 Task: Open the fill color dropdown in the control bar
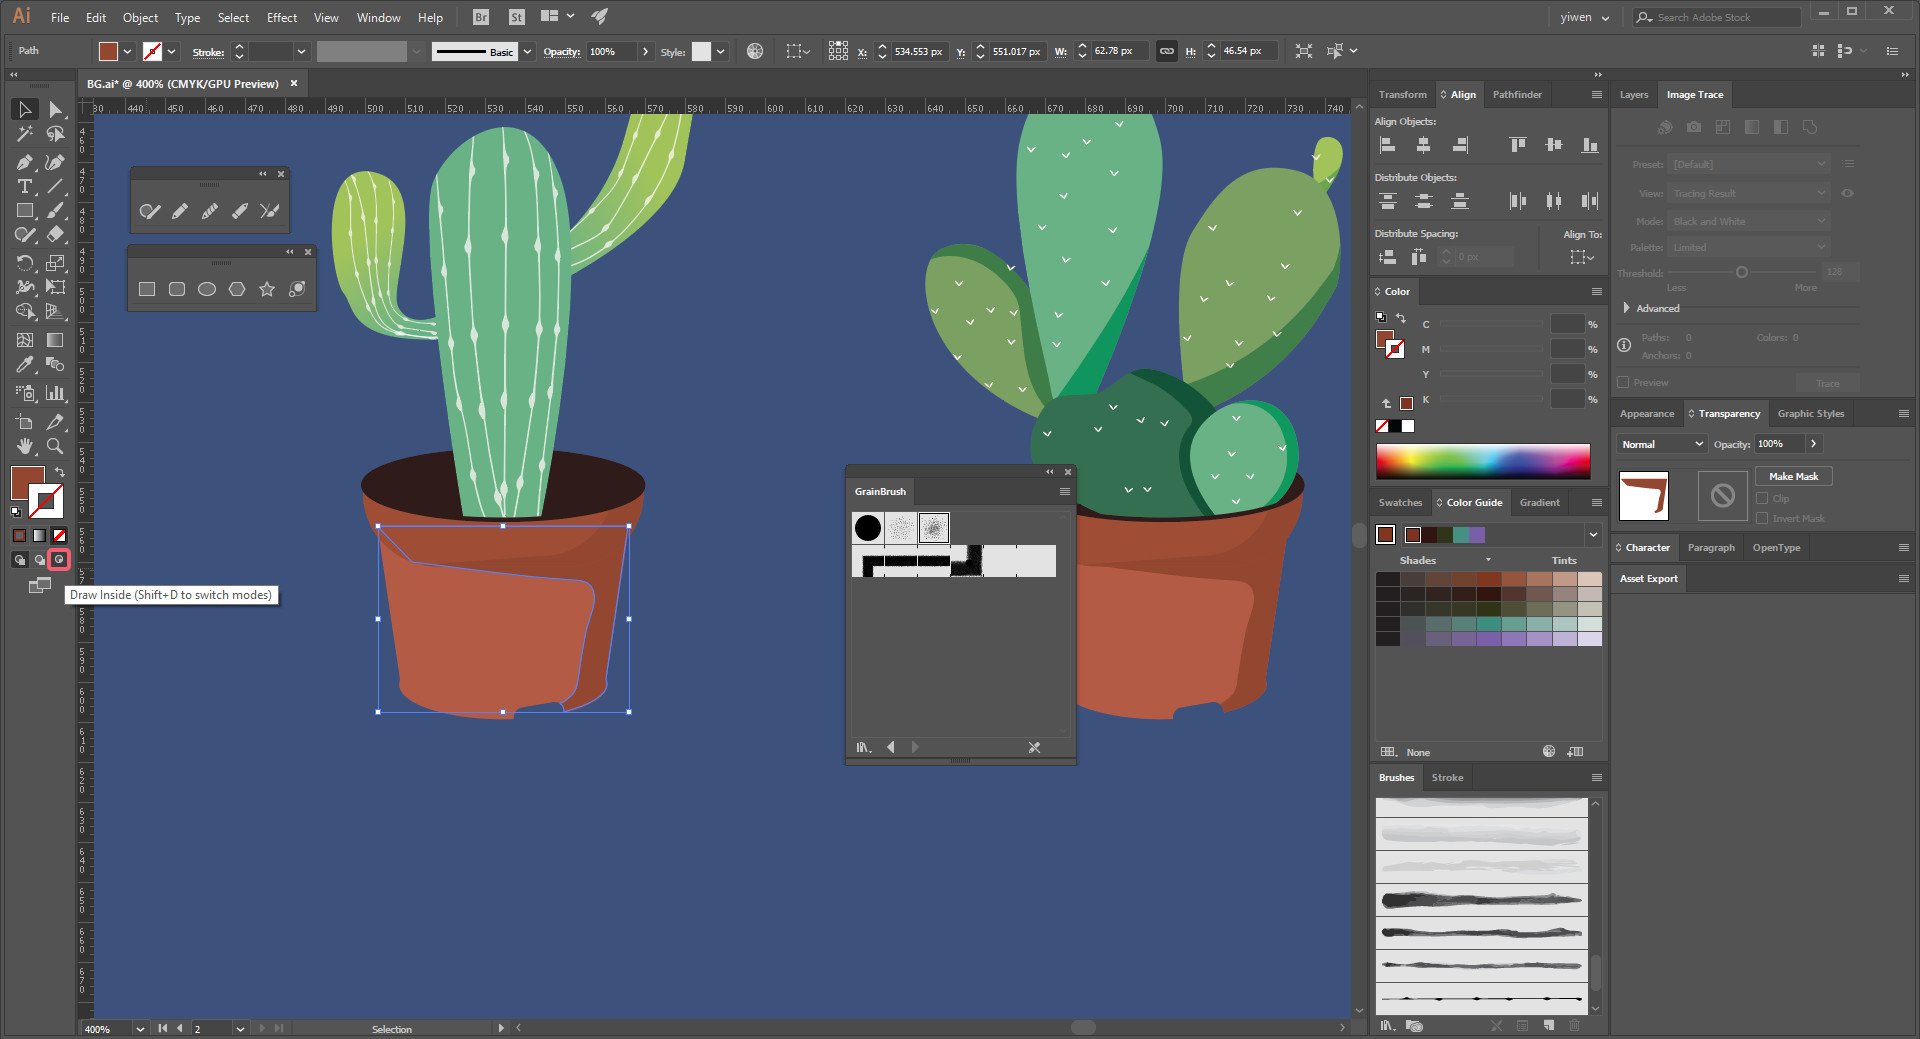128,51
